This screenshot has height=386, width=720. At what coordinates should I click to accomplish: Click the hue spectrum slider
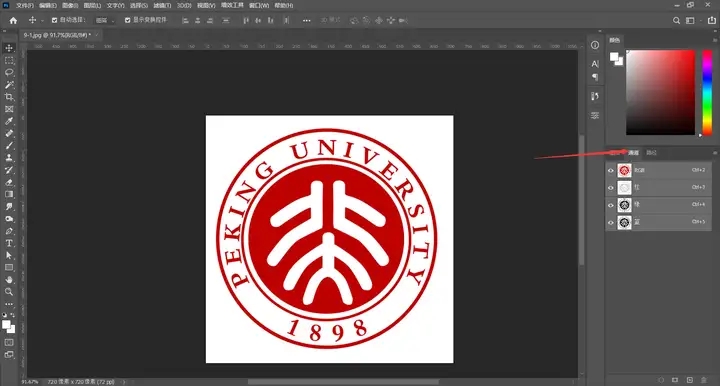707,93
